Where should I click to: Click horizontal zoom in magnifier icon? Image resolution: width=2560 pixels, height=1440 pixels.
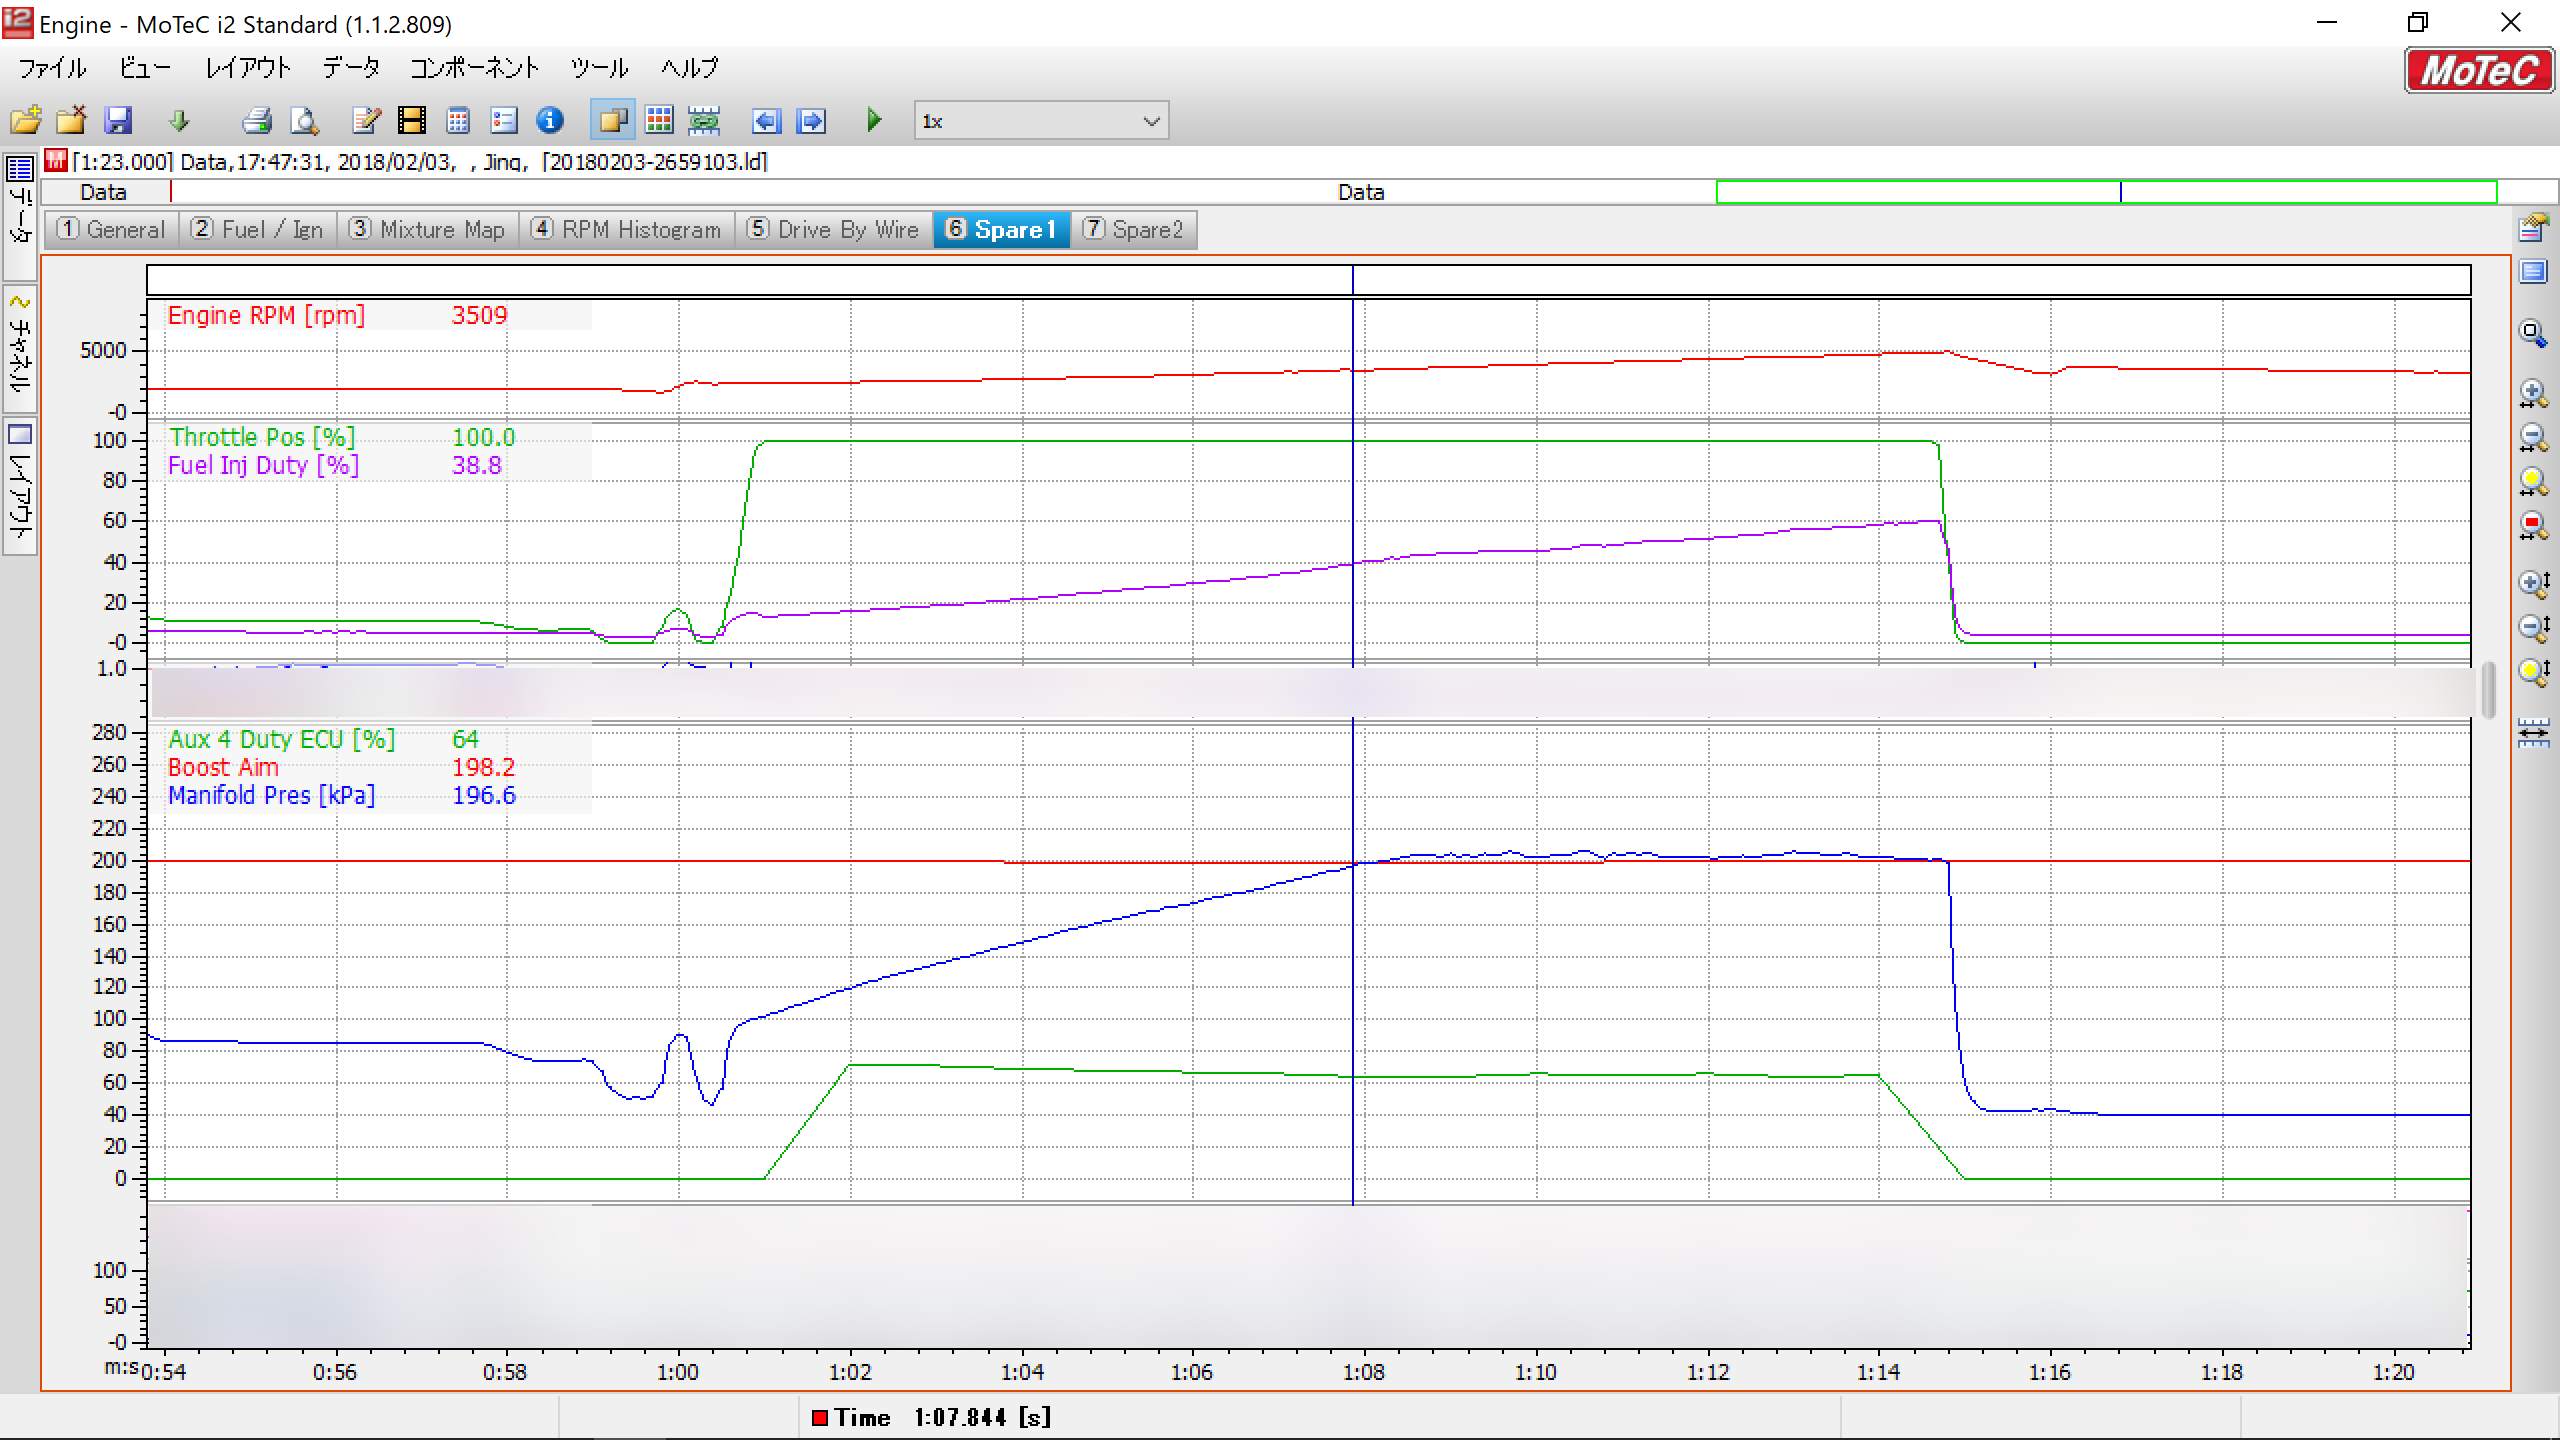2532,393
